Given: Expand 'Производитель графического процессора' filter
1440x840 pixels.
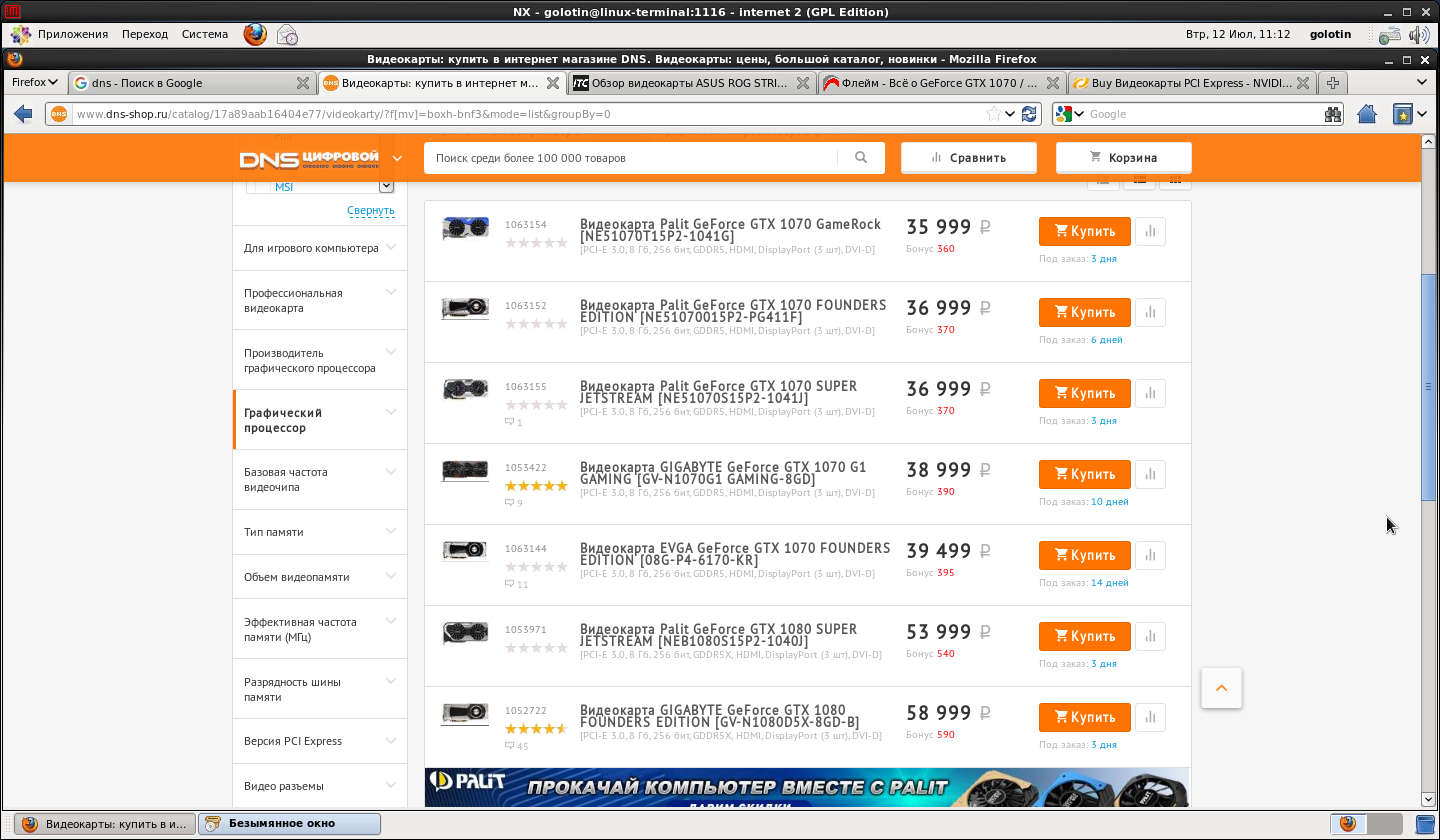Looking at the screenshot, I should point(390,352).
